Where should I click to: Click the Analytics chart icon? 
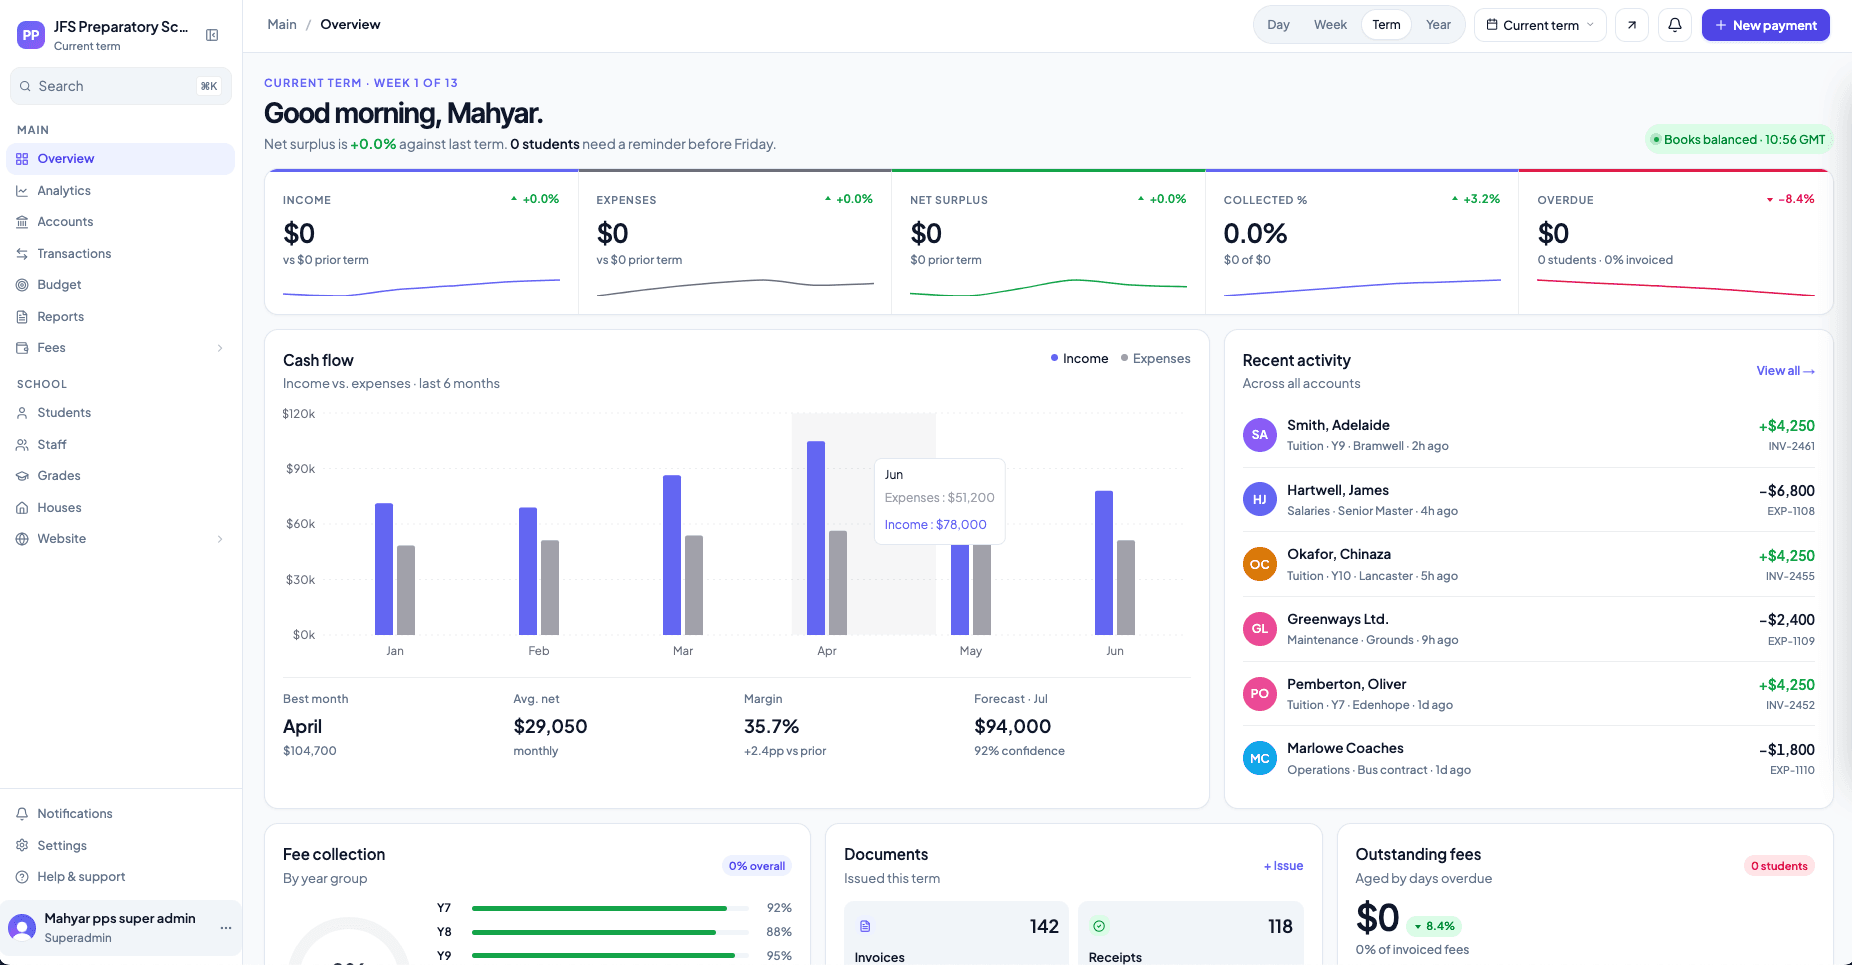[x=22, y=191]
